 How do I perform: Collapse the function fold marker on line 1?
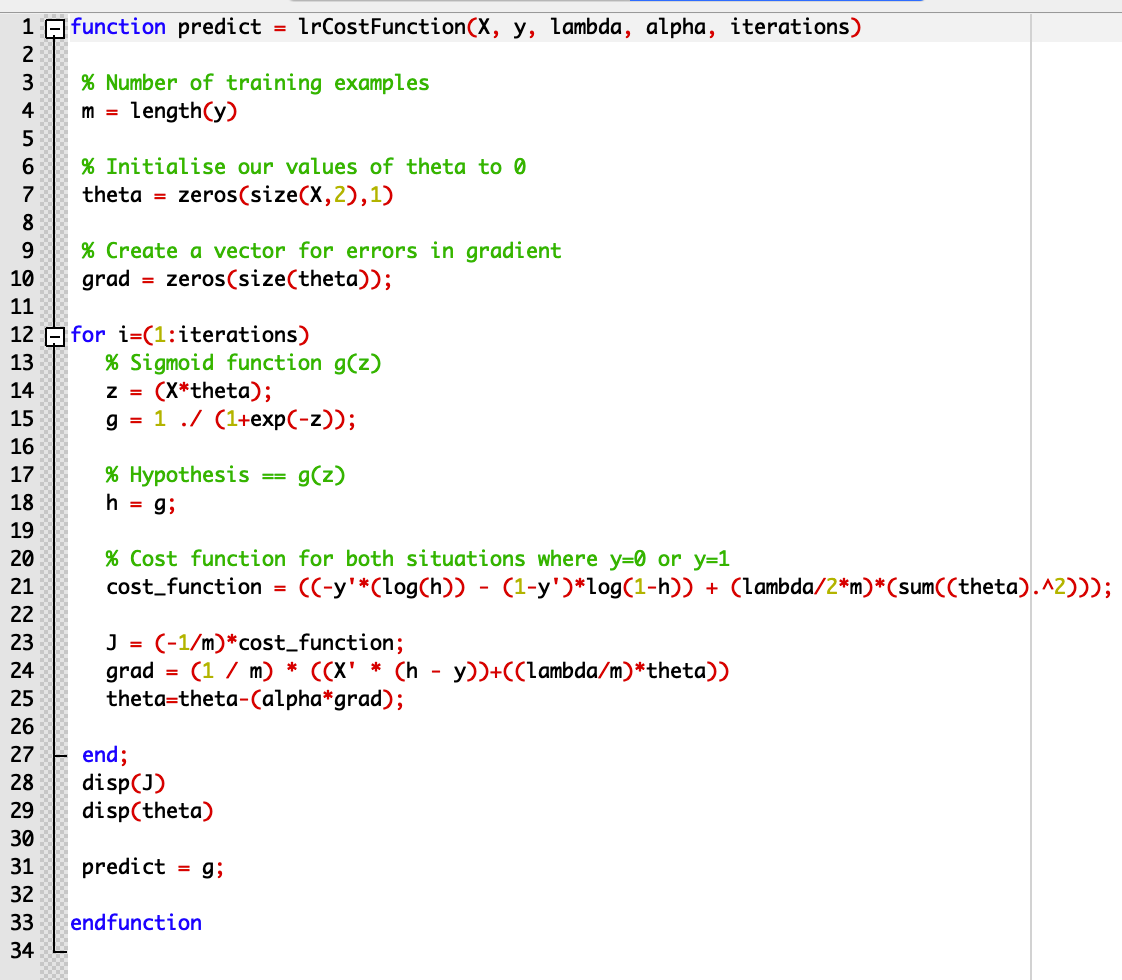(55, 29)
